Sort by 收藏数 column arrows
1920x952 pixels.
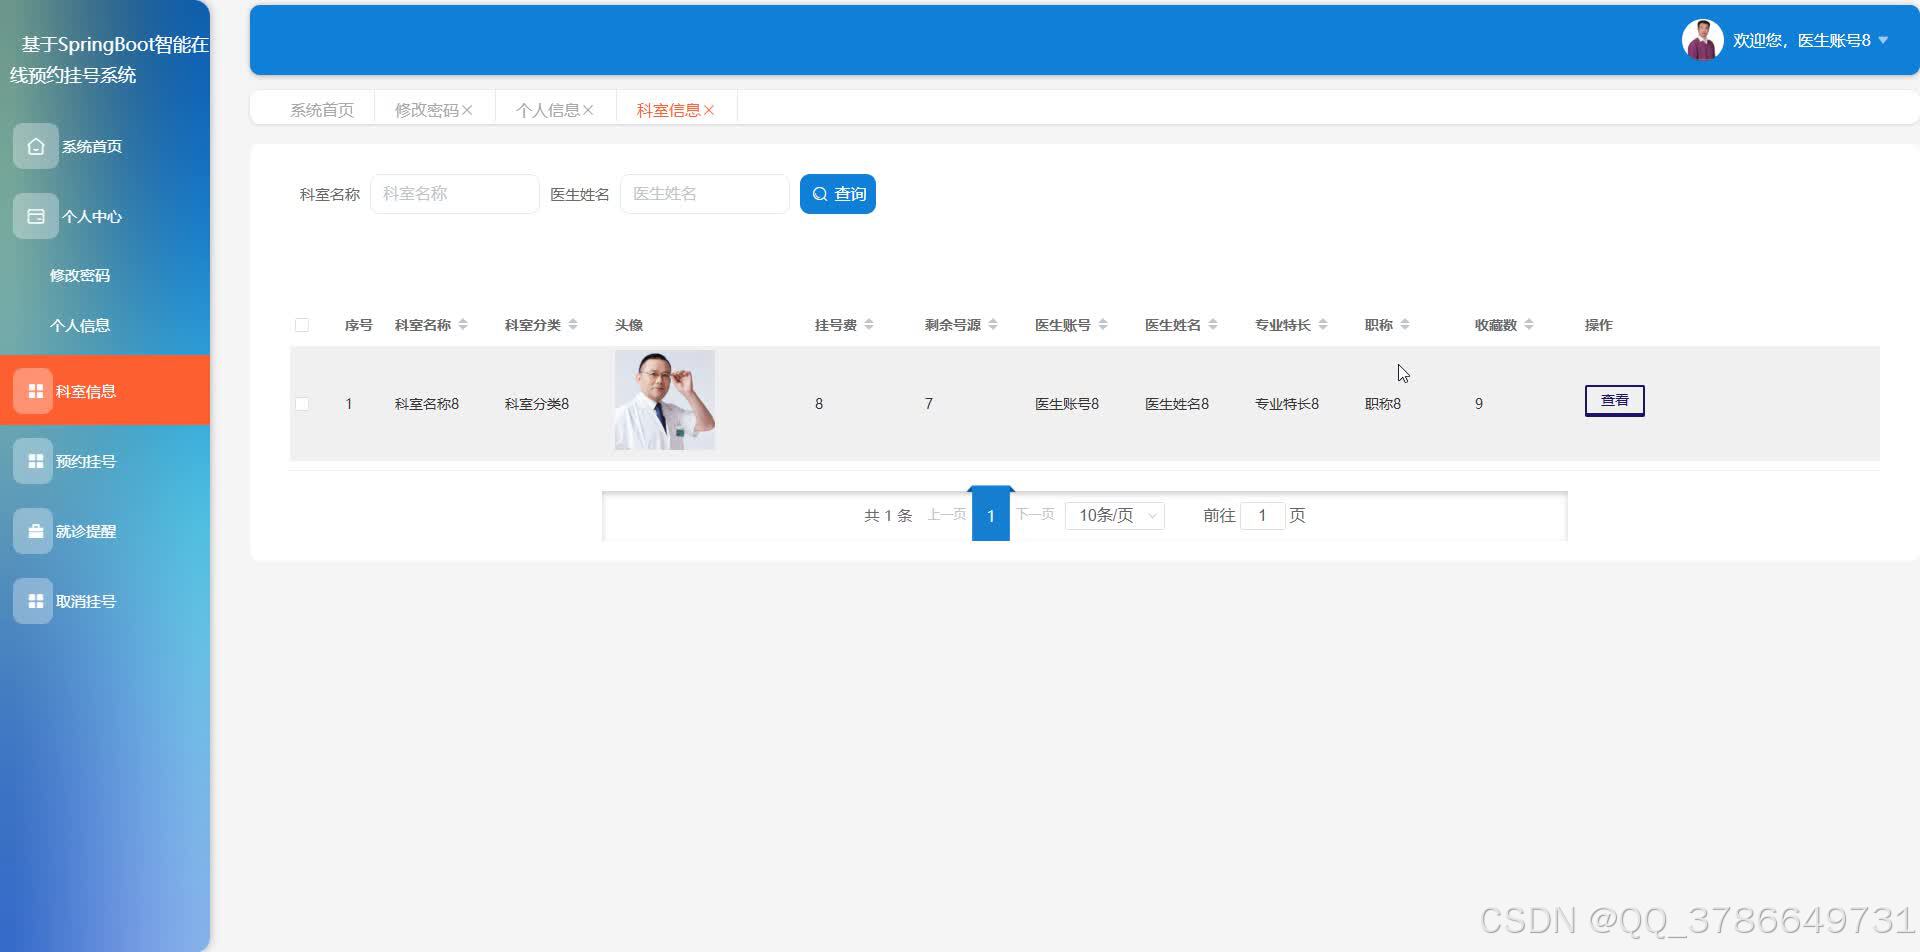tap(1529, 325)
